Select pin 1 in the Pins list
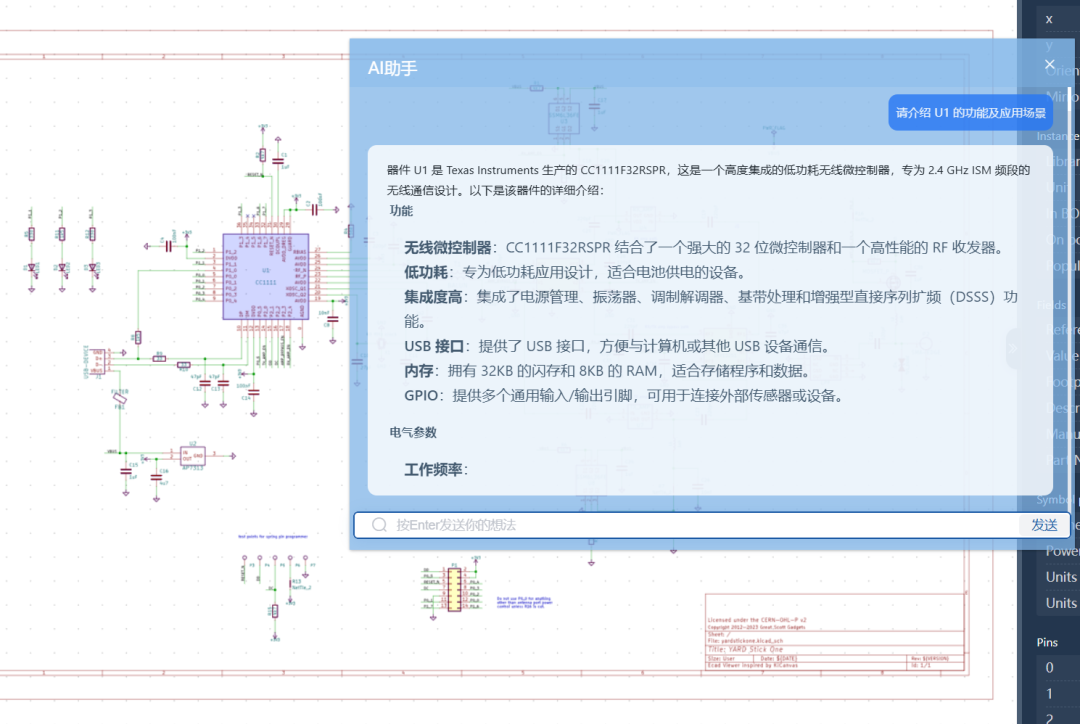This screenshot has height=724, width=1080. coord(1058,694)
